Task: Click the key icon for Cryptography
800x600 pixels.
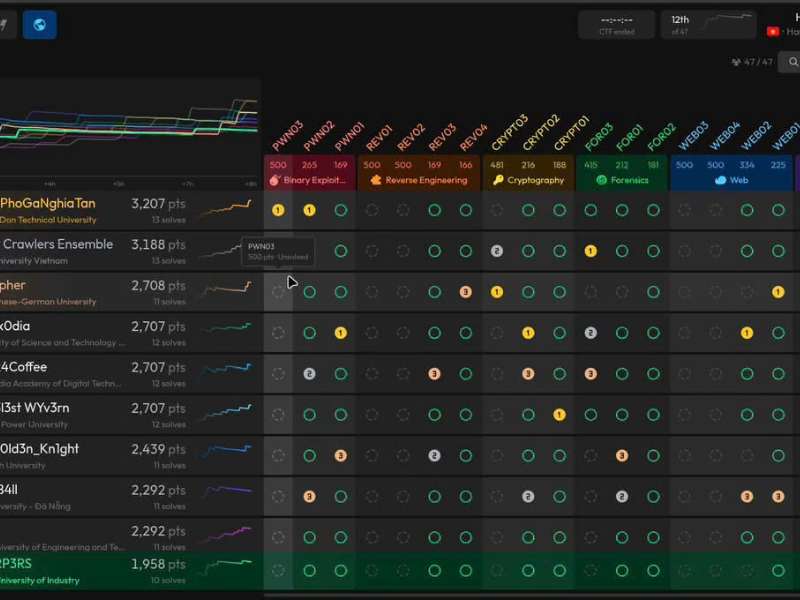Action: click(498, 180)
